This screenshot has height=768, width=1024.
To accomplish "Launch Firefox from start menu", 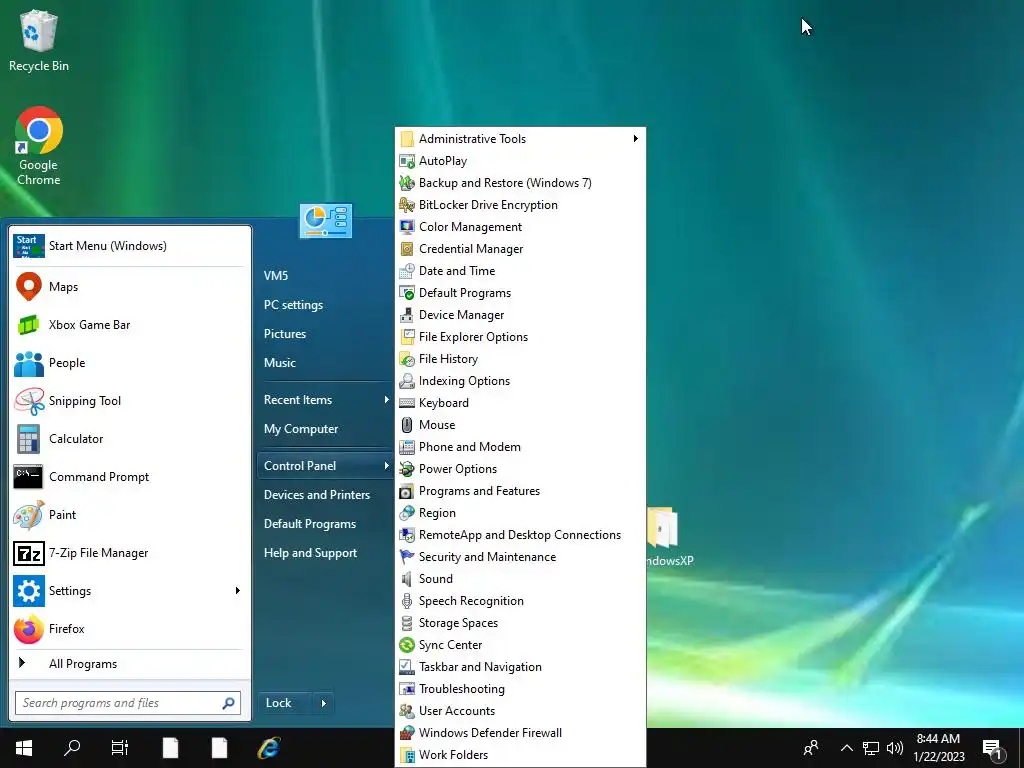I will [x=129, y=629].
